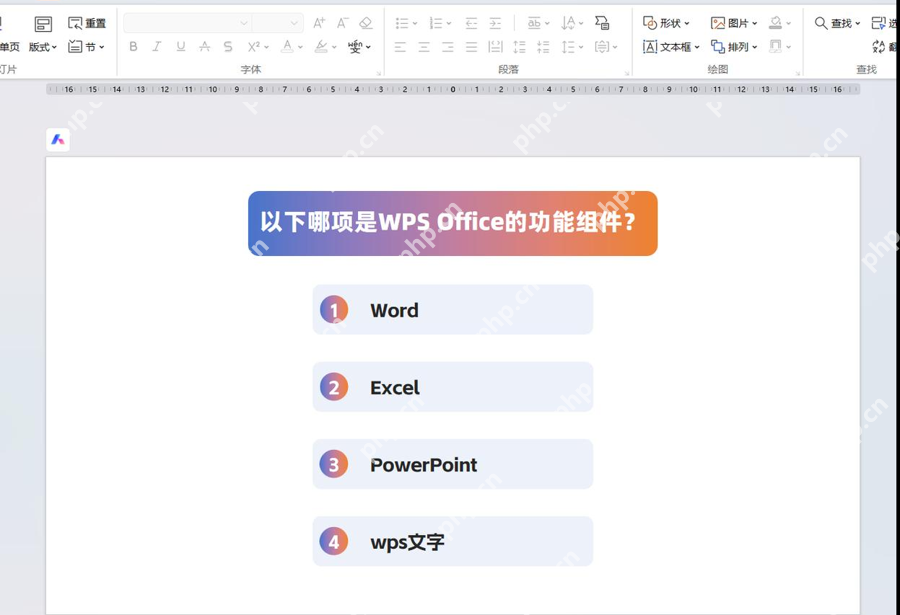Viewport: 900px width, 615px height.
Task: Toggle underline formatting
Action: (181, 47)
